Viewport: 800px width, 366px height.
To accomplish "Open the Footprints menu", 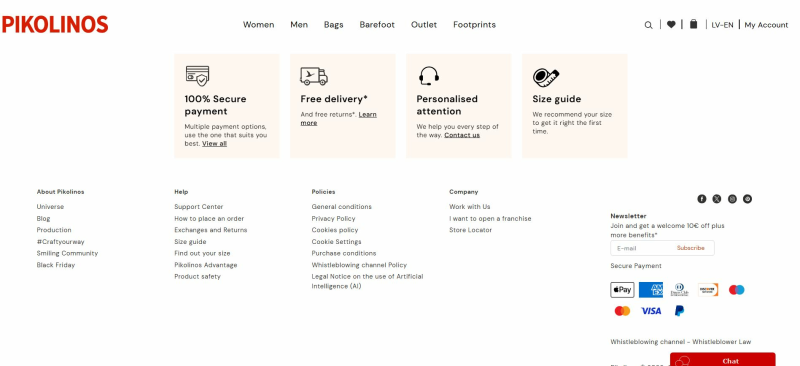I will (474, 25).
